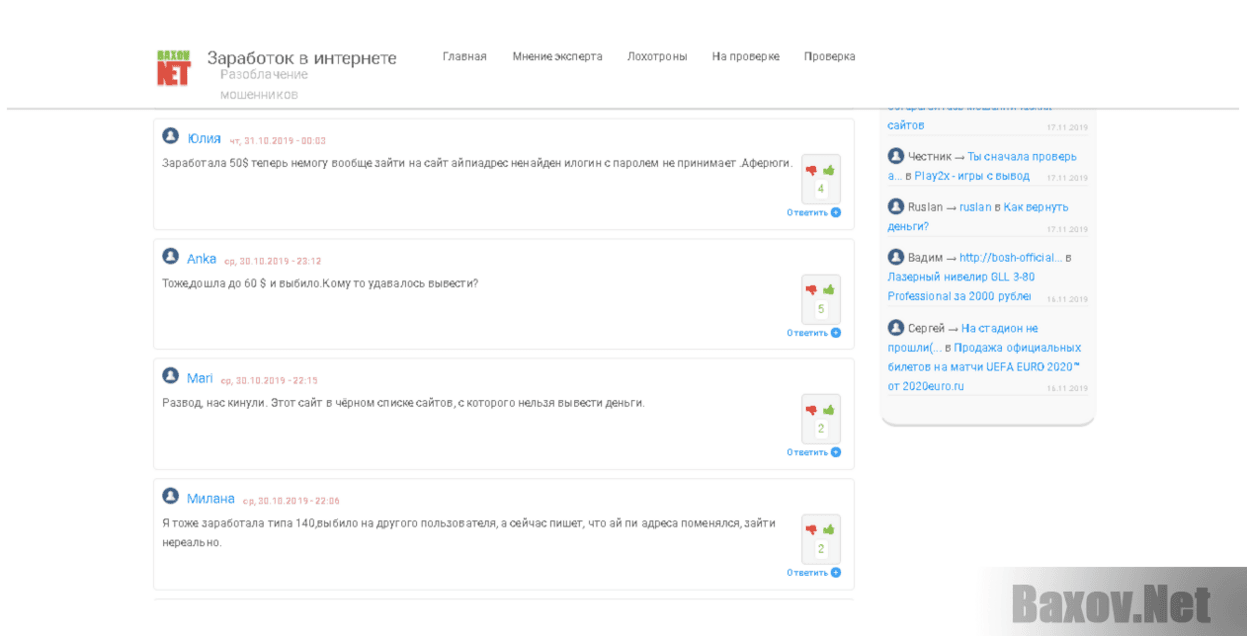This screenshot has width=1247, height=636.
Task: Click the Baxov.NET site logo
Action: click(173, 67)
